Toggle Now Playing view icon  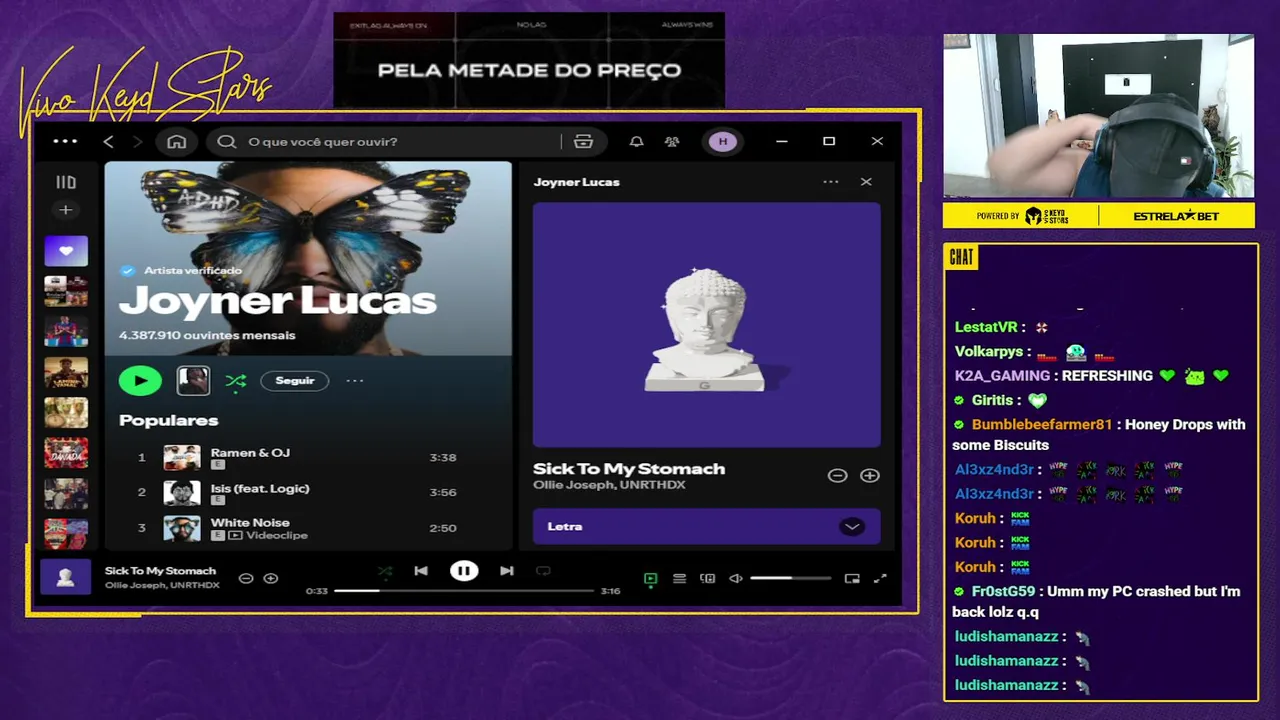click(651, 579)
